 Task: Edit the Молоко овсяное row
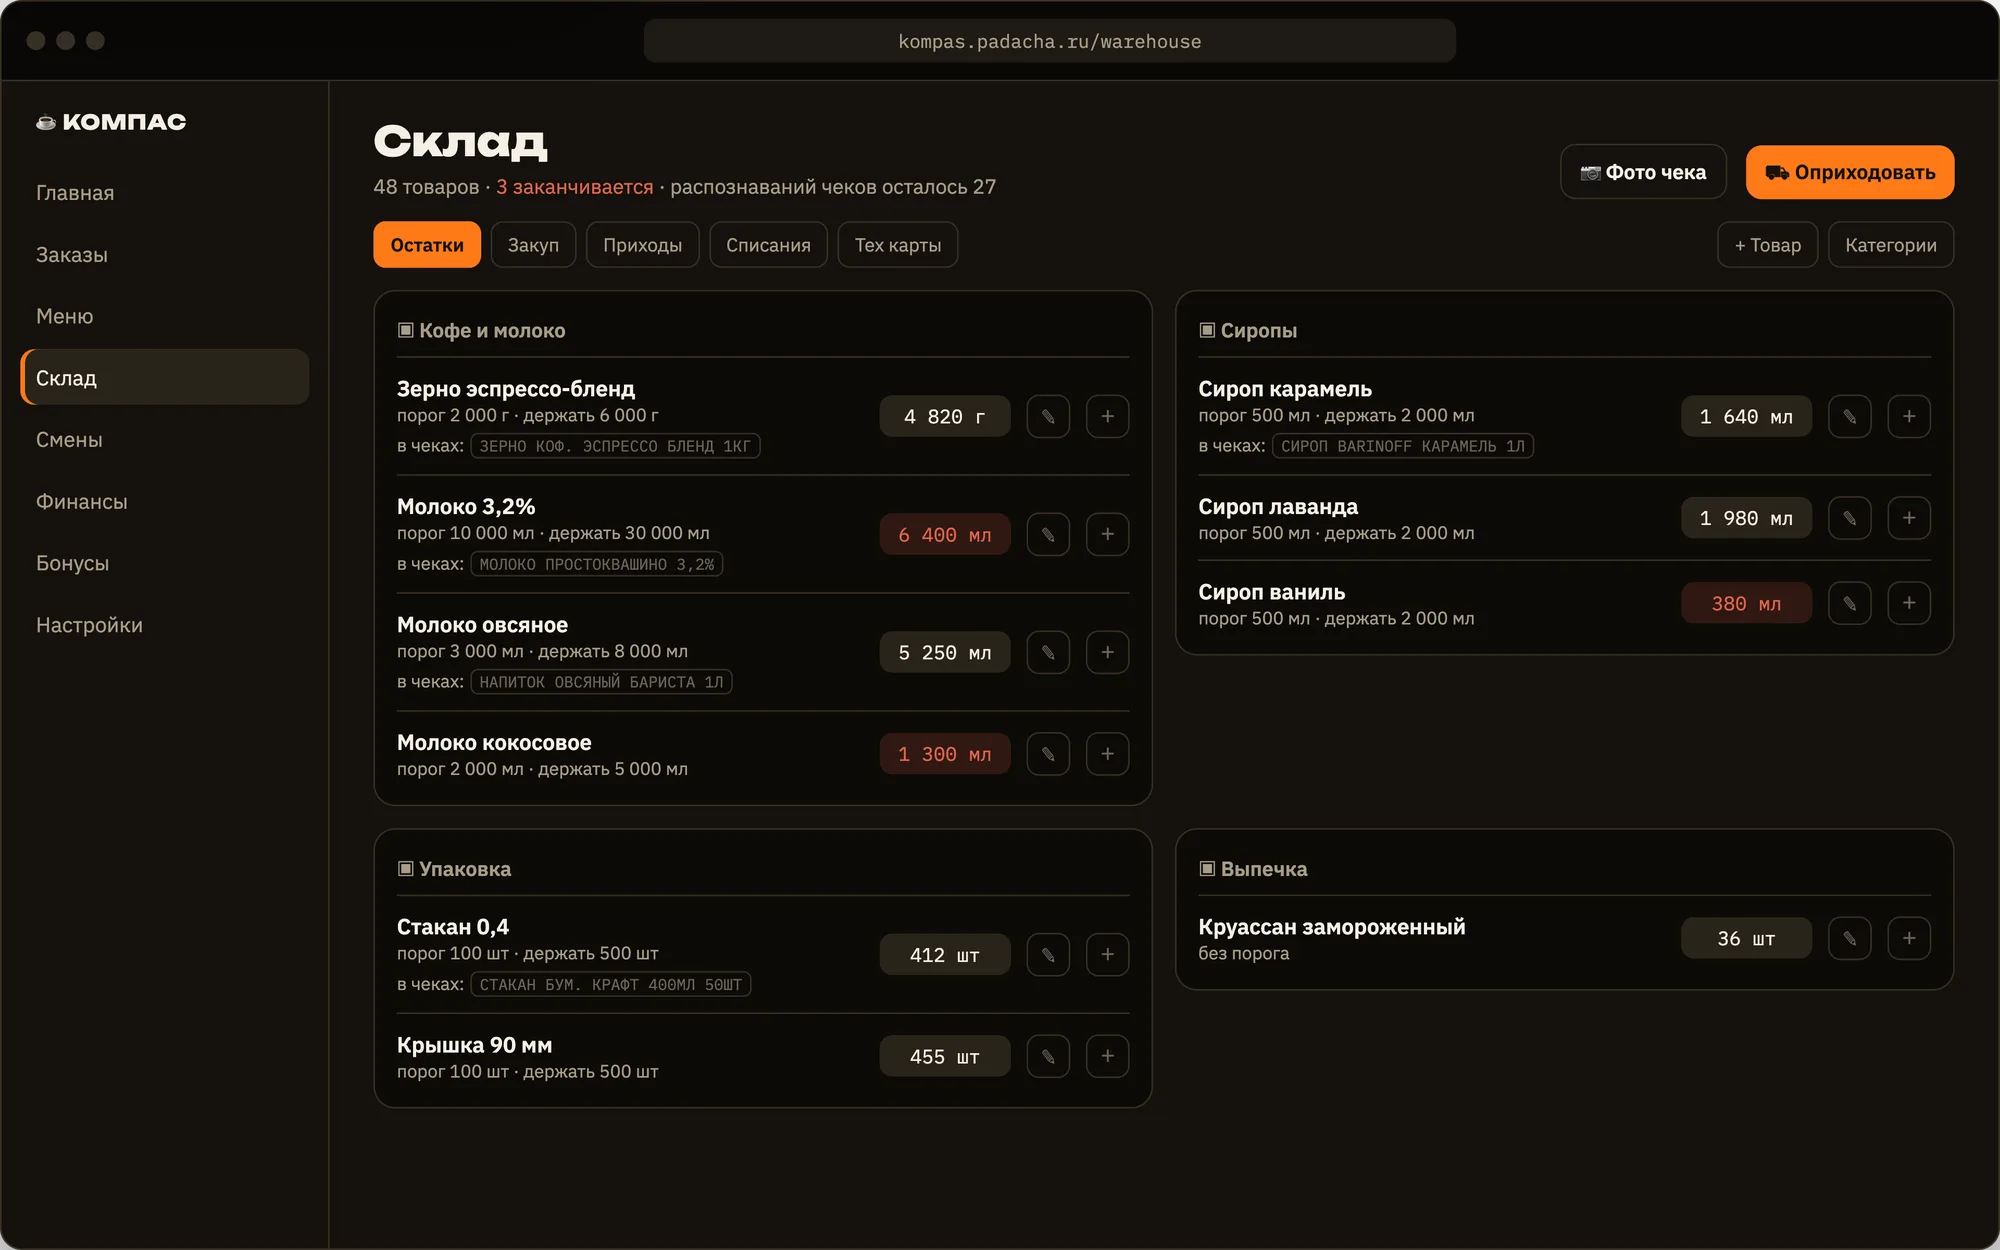pyautogui.click(x=1048, y=653)
